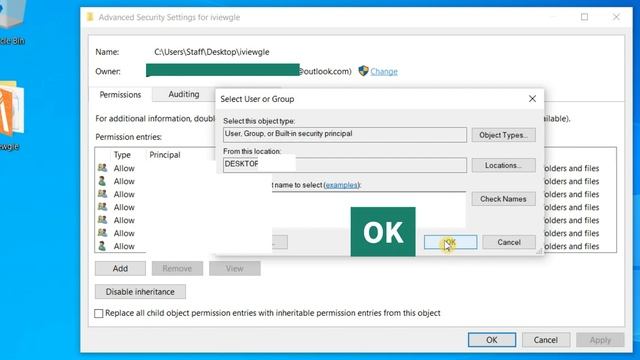Click the Change owner link
Viewport: 640px width, 360px height.
click(x=384, y=71)
